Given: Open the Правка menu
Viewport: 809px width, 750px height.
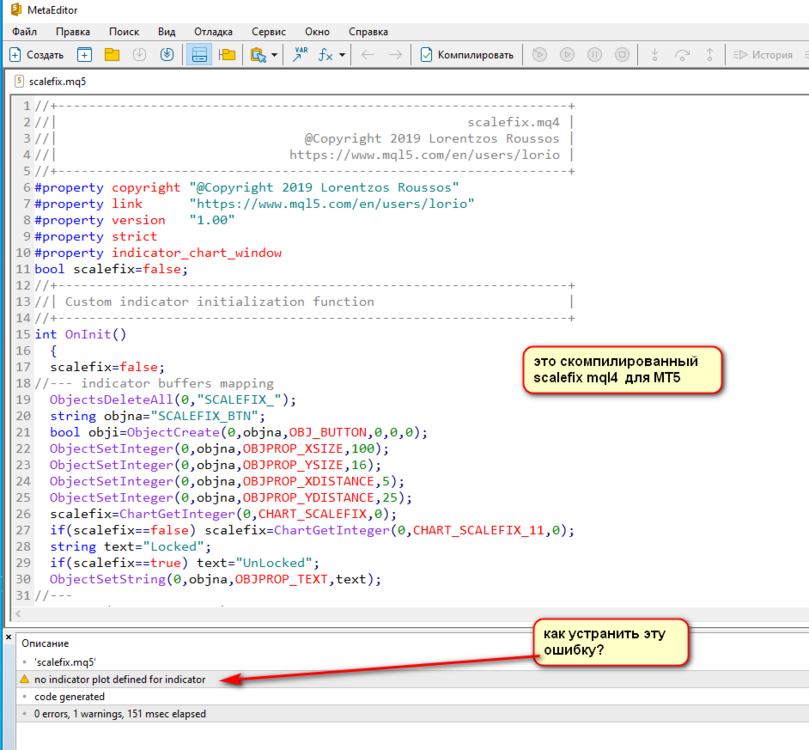Looking at the screenshot, I should coord(73,31).
